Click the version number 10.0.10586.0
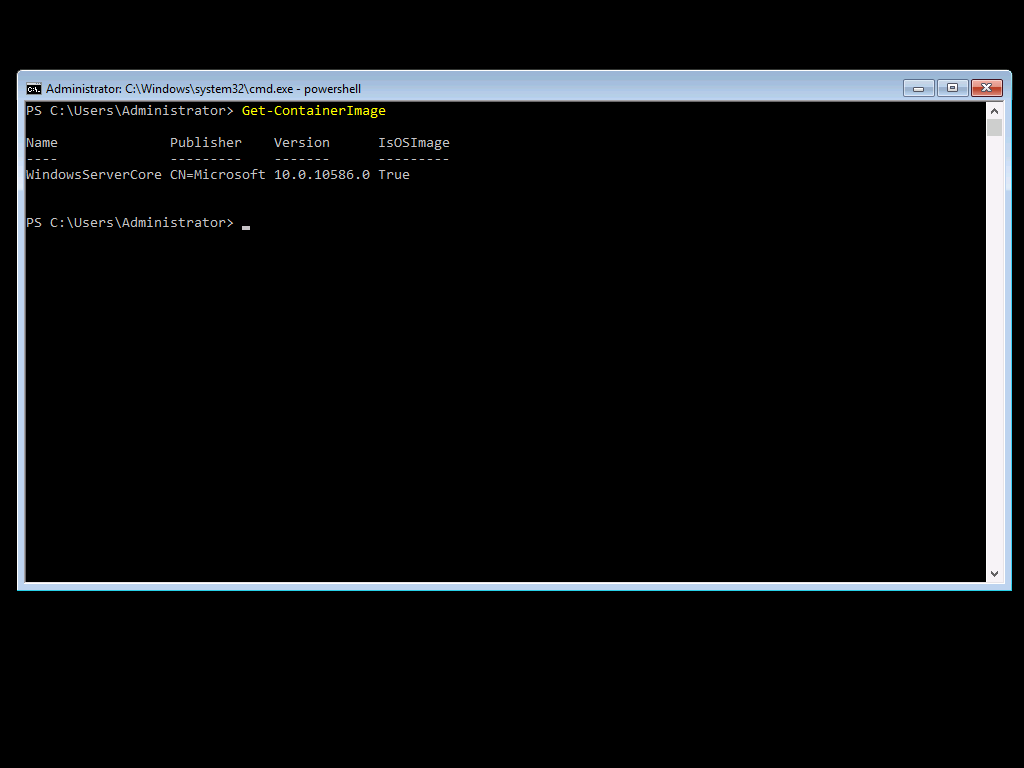Viewport: 1024px width, 768px height. click(321, 174)
